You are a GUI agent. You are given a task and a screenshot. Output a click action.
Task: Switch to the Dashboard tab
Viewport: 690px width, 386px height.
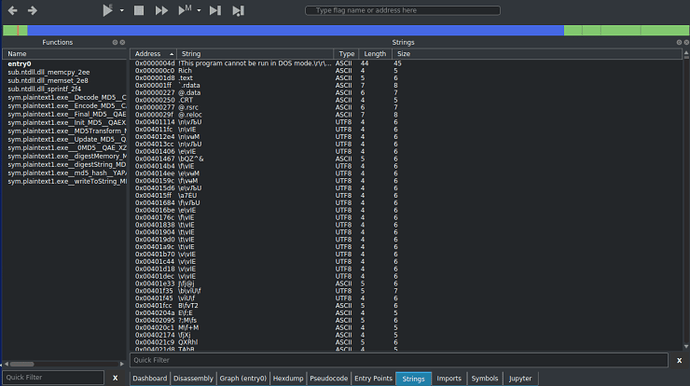pyautogui.click(x=150, y=378)
